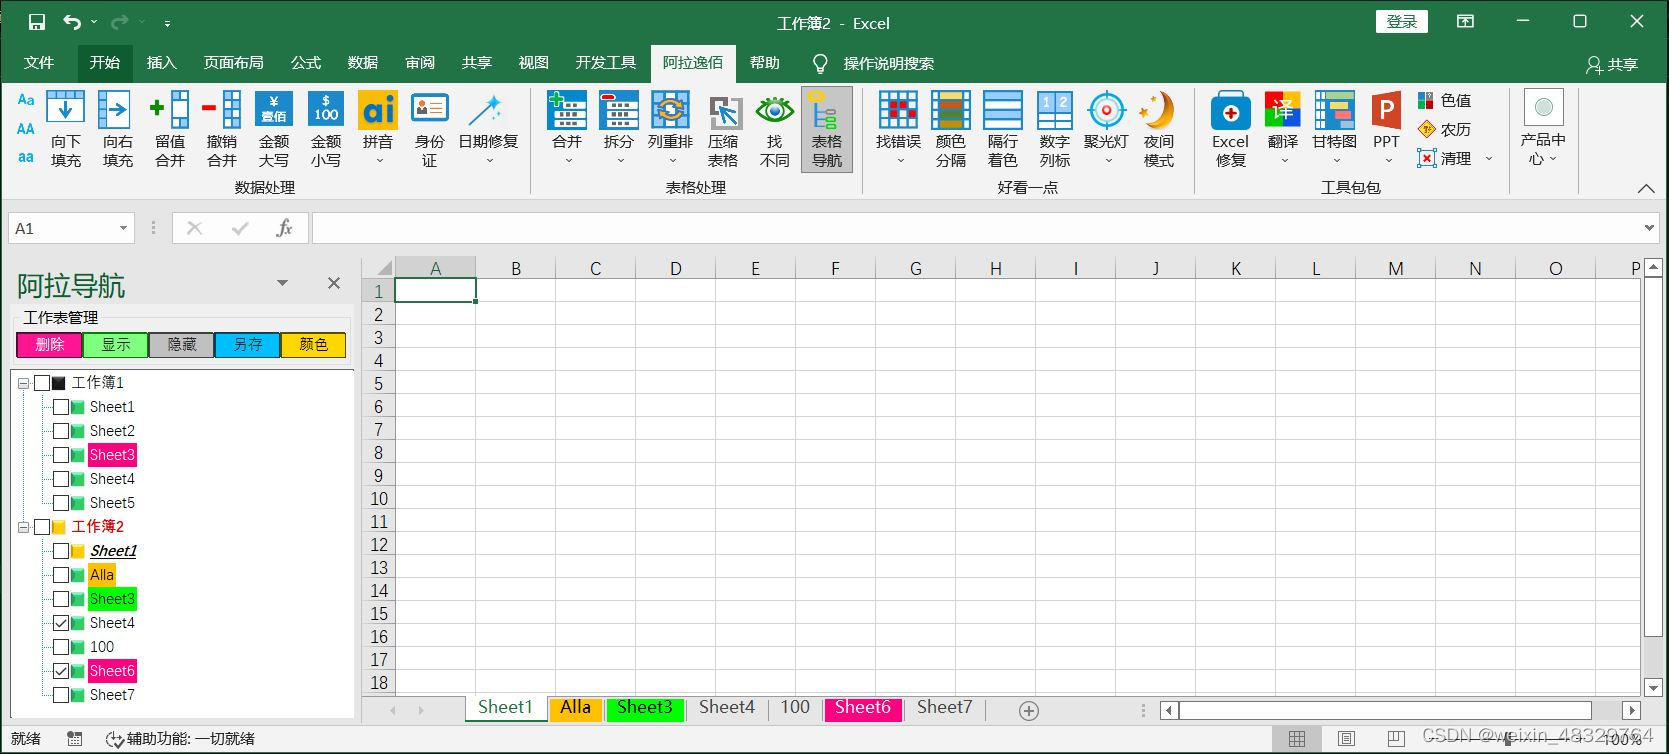Check the Sheet7 checkbox in the tree
Screen dimensions: 1669x754
pyautogui.click(x=61, y=695)
